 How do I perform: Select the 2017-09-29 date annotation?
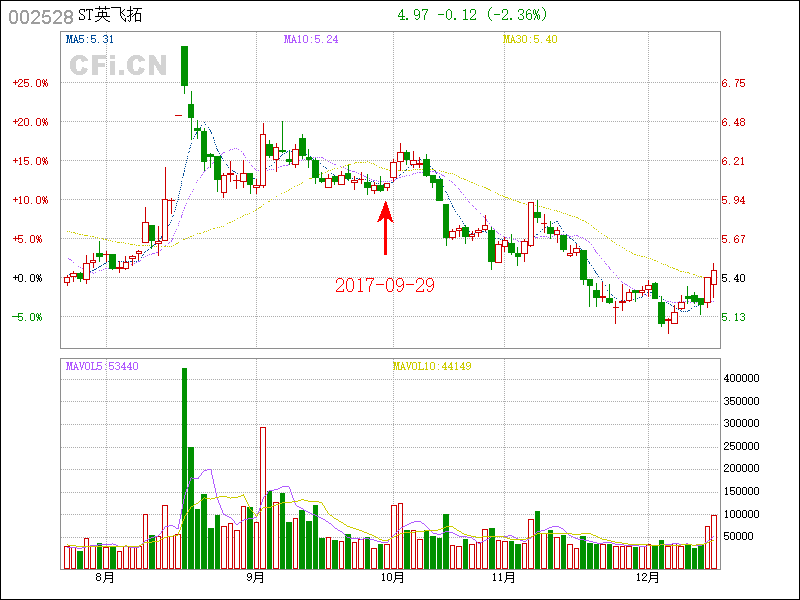(385, 285)
